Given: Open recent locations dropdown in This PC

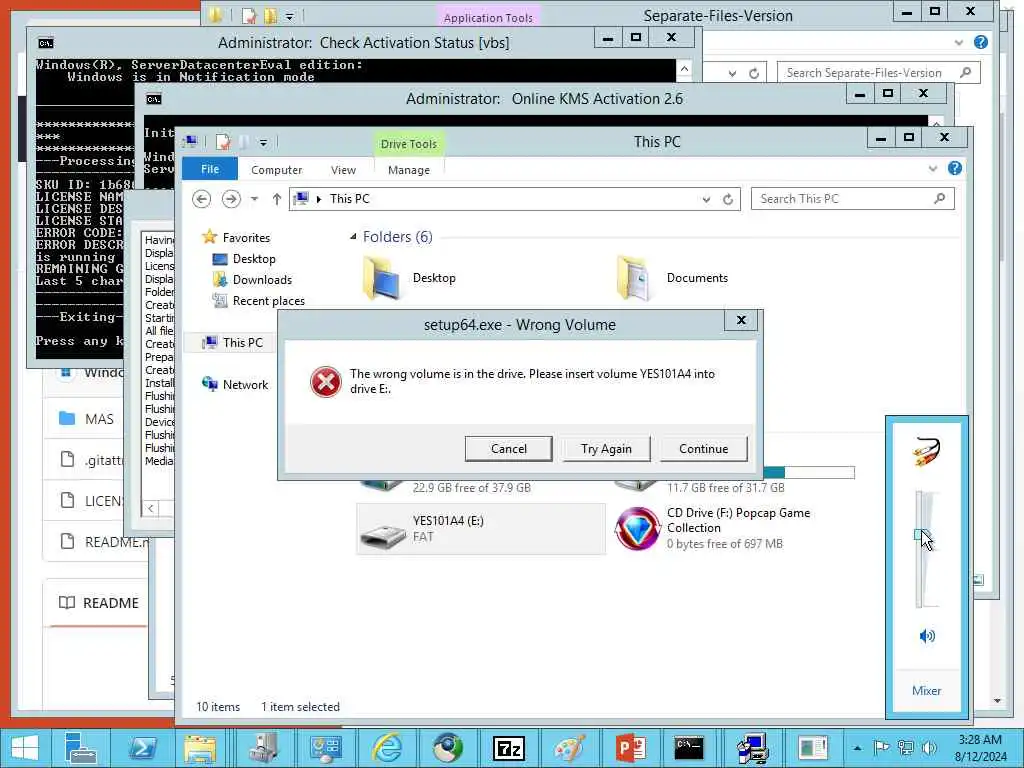Looking at the screenshot, I should (255, 199).
